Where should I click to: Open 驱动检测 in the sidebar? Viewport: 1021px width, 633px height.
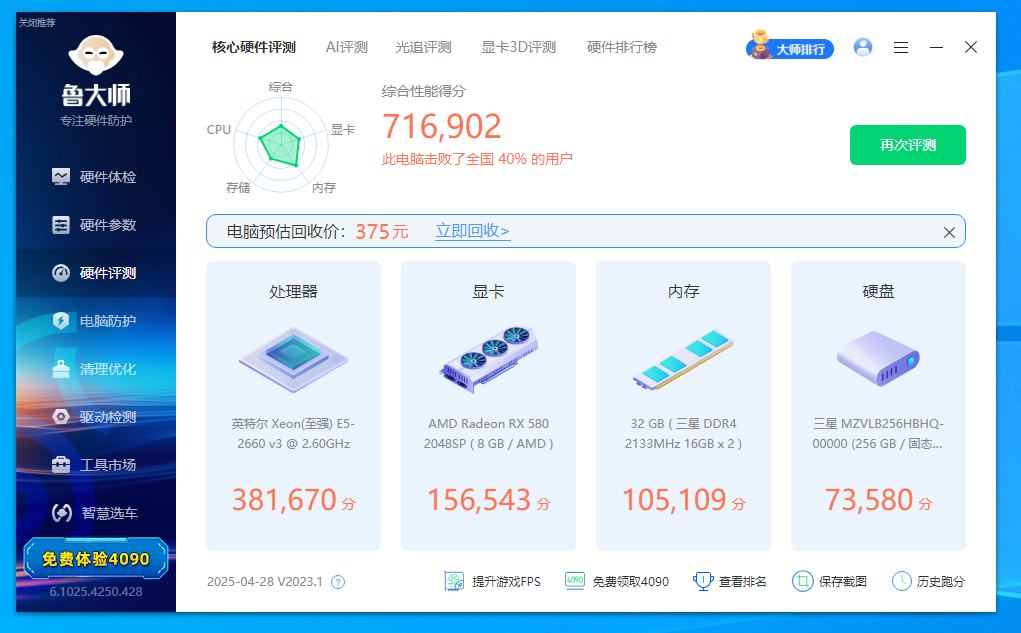point(96,417)
